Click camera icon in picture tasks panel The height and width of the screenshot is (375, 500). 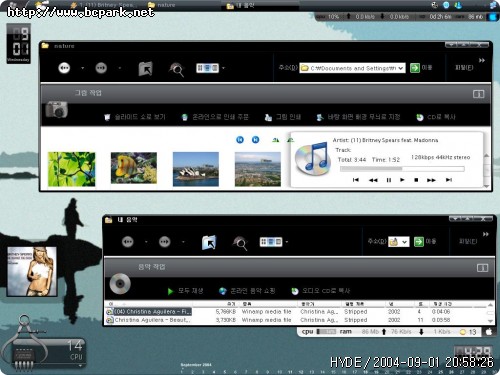click(x=57, y=109)
